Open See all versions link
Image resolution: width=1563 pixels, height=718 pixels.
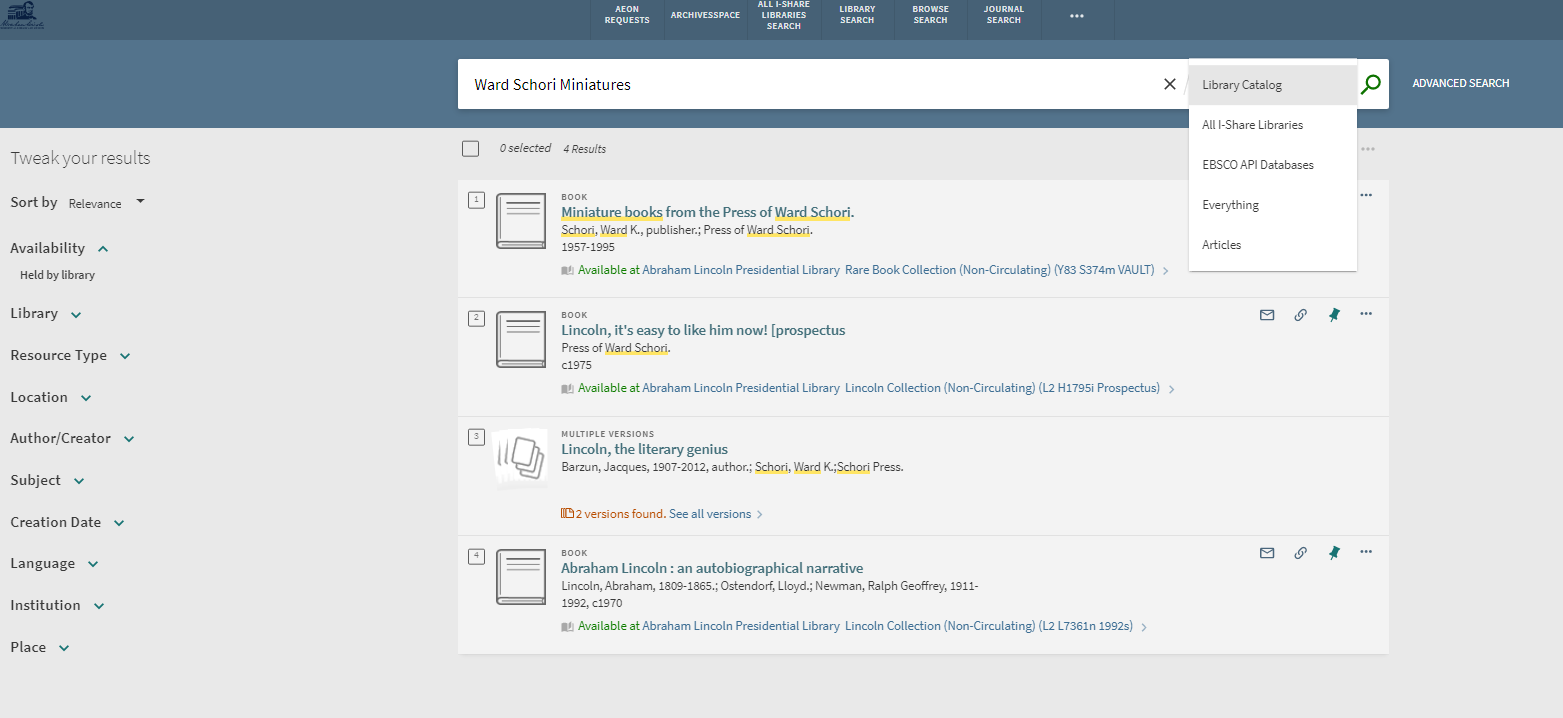click(x=710, y=514)
